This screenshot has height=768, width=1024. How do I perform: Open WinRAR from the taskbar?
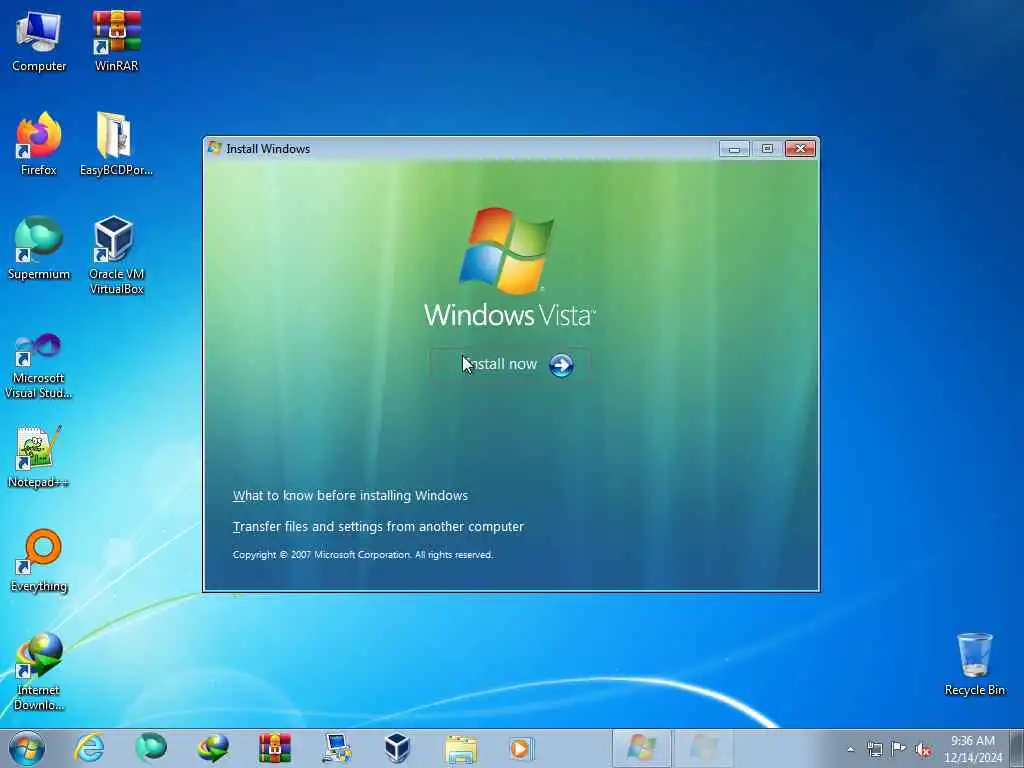(274, 748)
